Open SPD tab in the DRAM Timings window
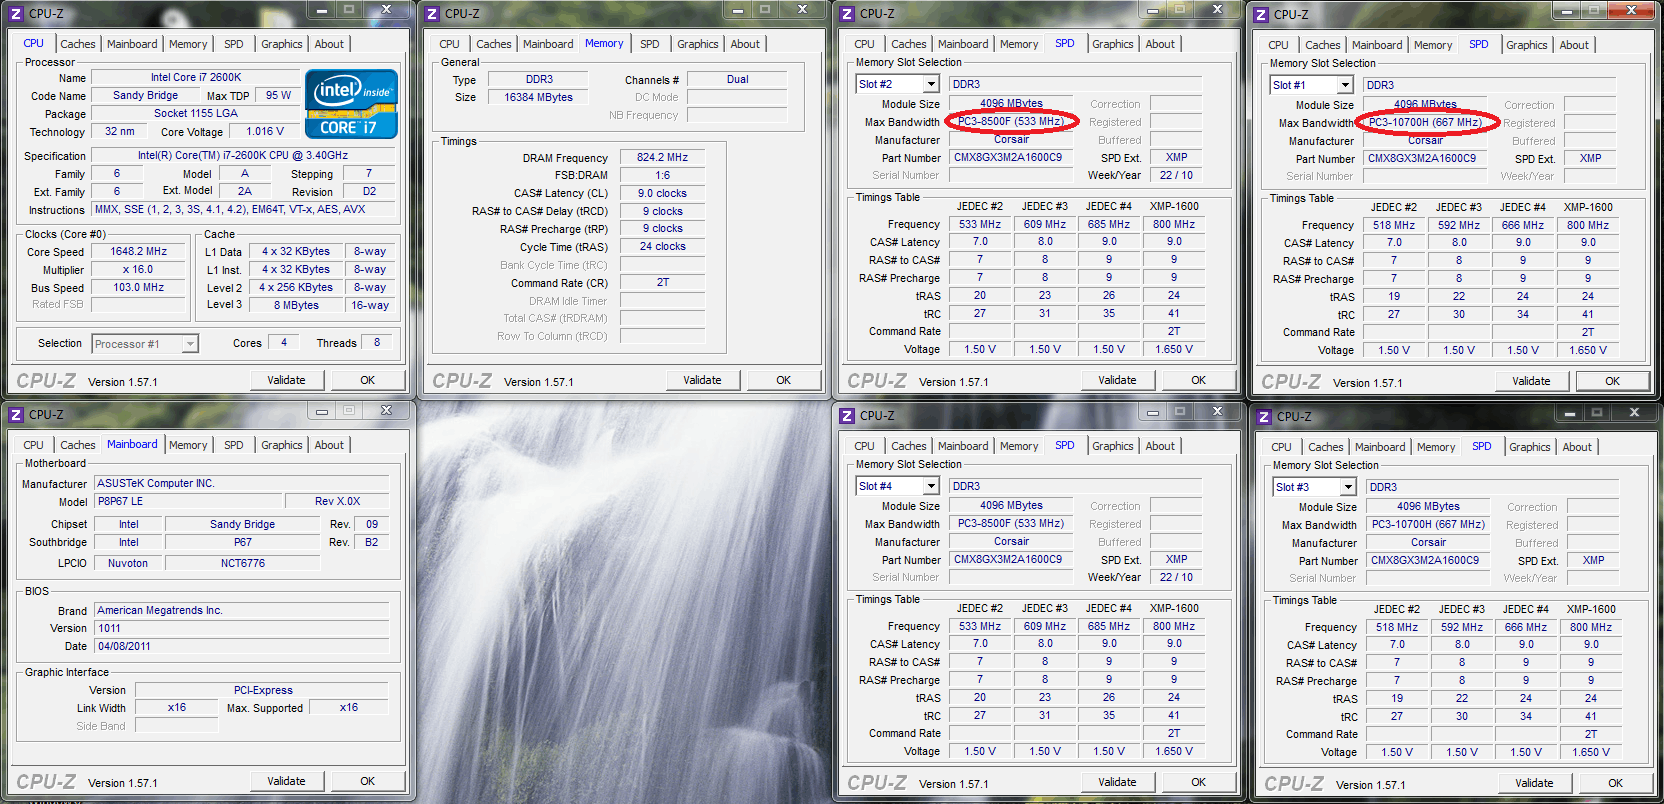Viewport: 1664px width, 804px height. [x=650, y=44]
